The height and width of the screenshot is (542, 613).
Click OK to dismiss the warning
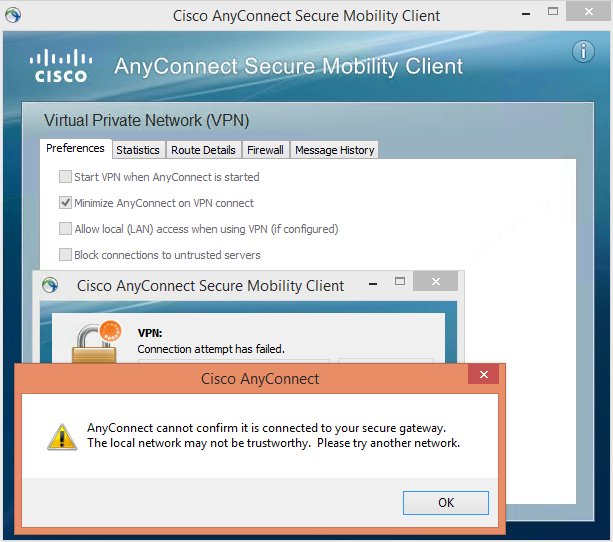(446, 503)
